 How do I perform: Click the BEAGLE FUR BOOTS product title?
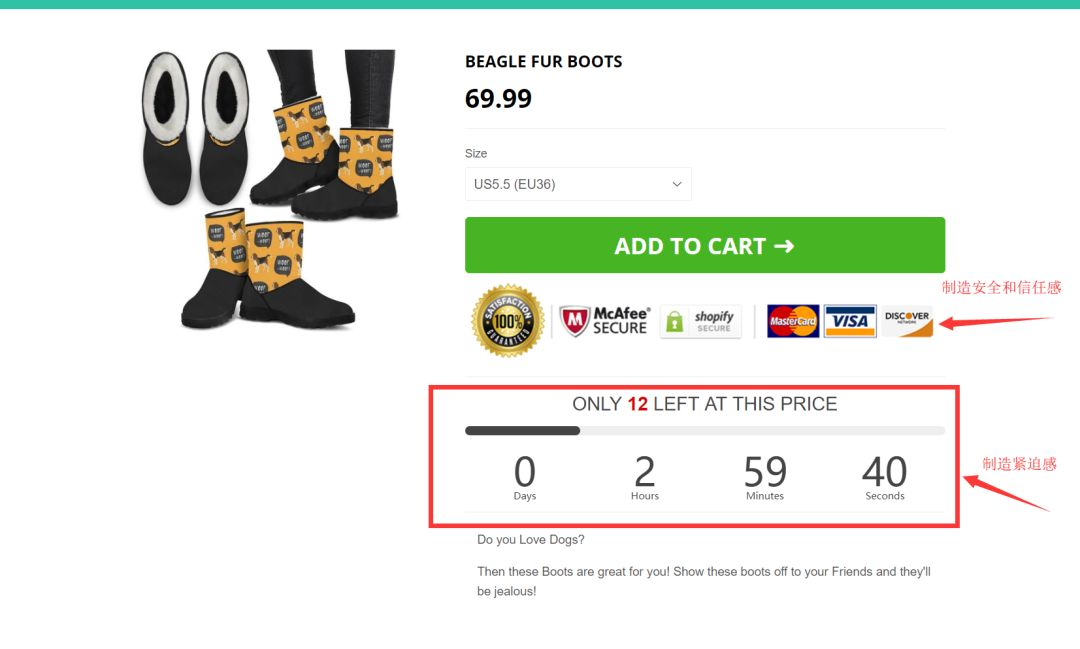(x=543, y=62)
